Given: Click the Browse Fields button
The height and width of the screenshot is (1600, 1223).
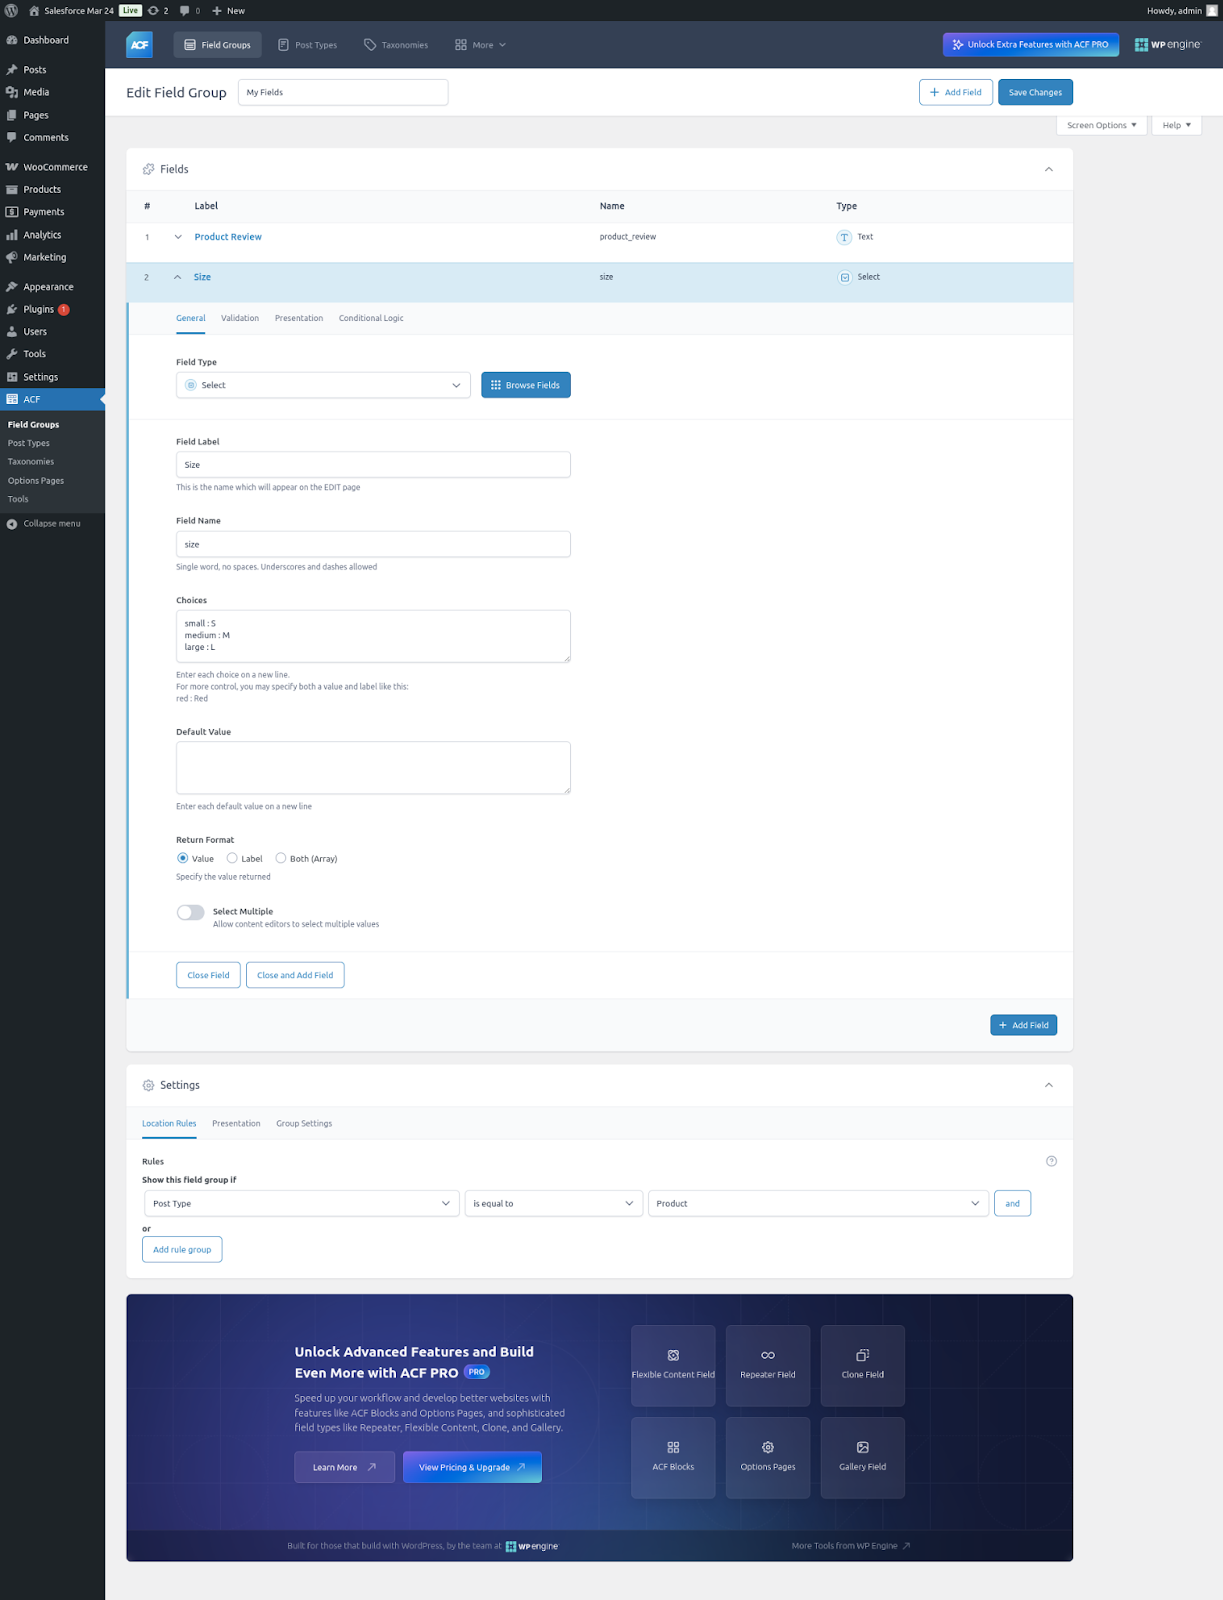Looking at the screenshot, I should tap(525, 385).
